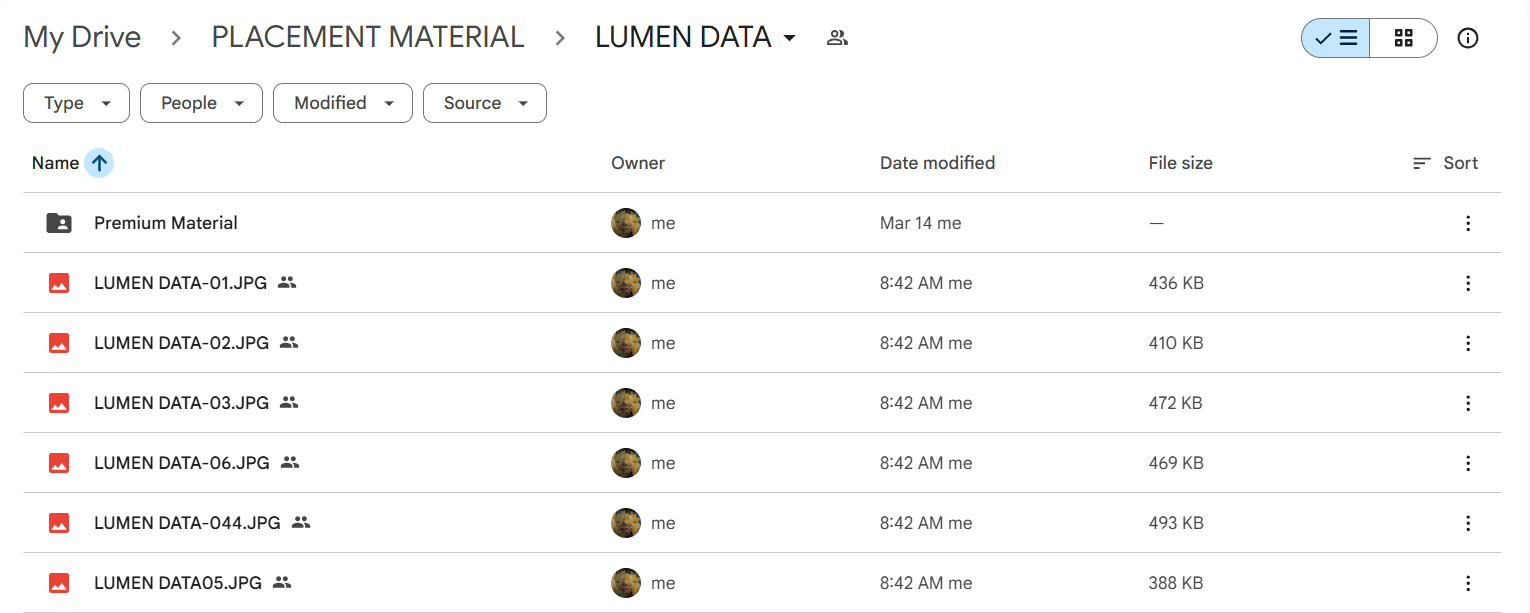Click the Premium Material shared folder icon

coord(59,223)
